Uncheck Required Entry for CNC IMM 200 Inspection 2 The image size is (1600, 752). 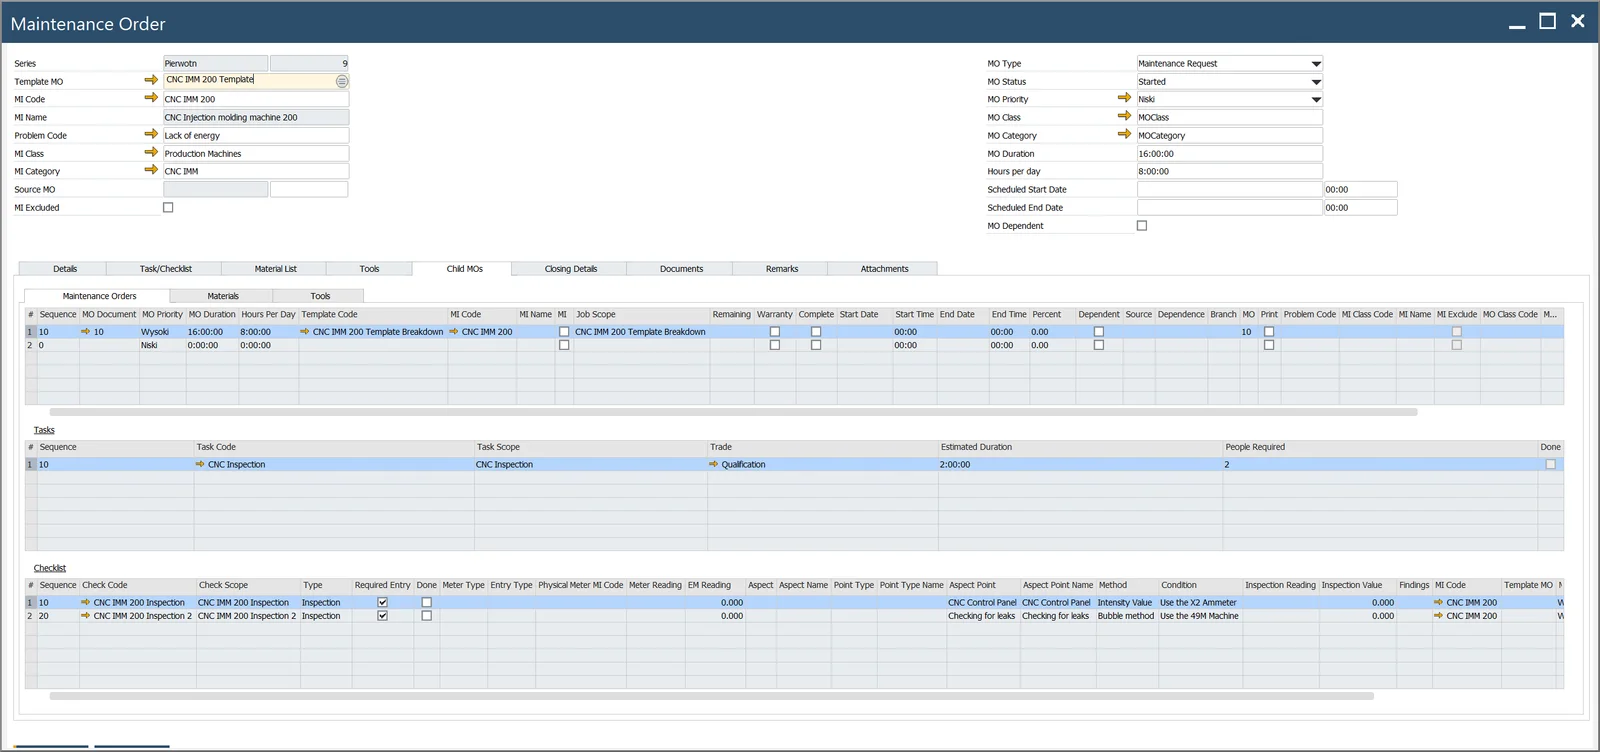tap(382, 616)
